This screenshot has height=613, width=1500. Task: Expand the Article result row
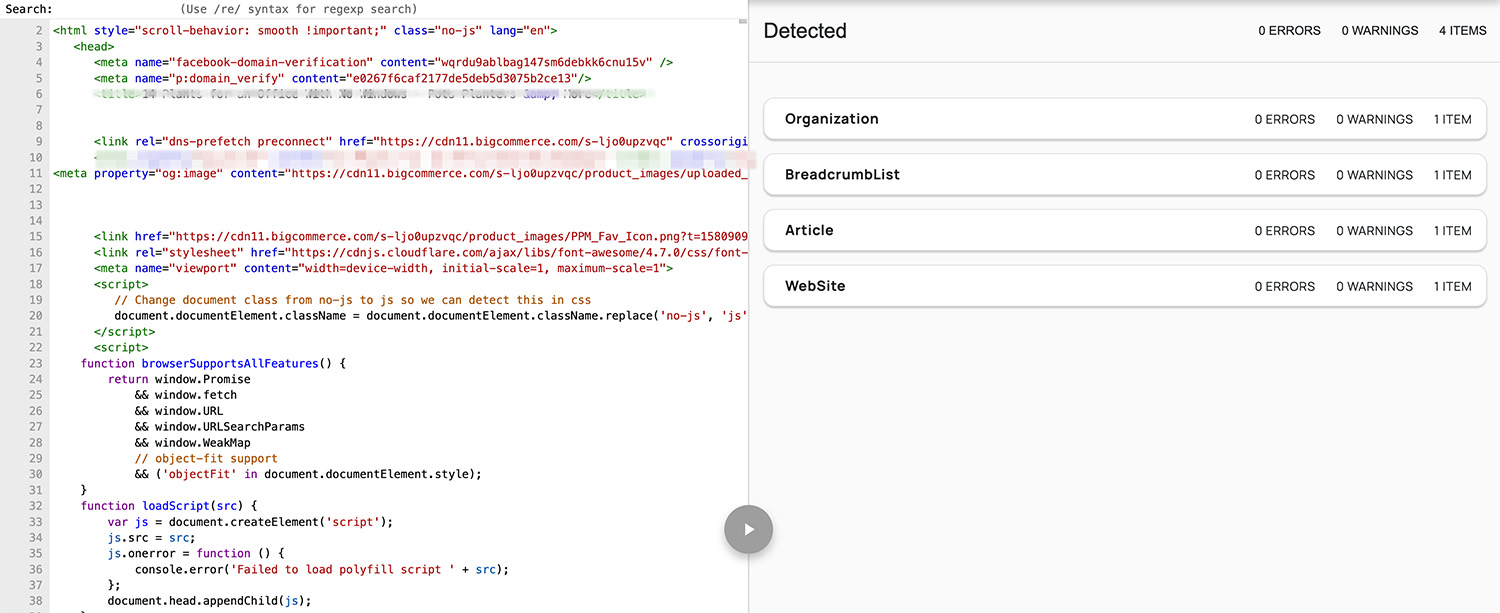(x=1125, y=230)
